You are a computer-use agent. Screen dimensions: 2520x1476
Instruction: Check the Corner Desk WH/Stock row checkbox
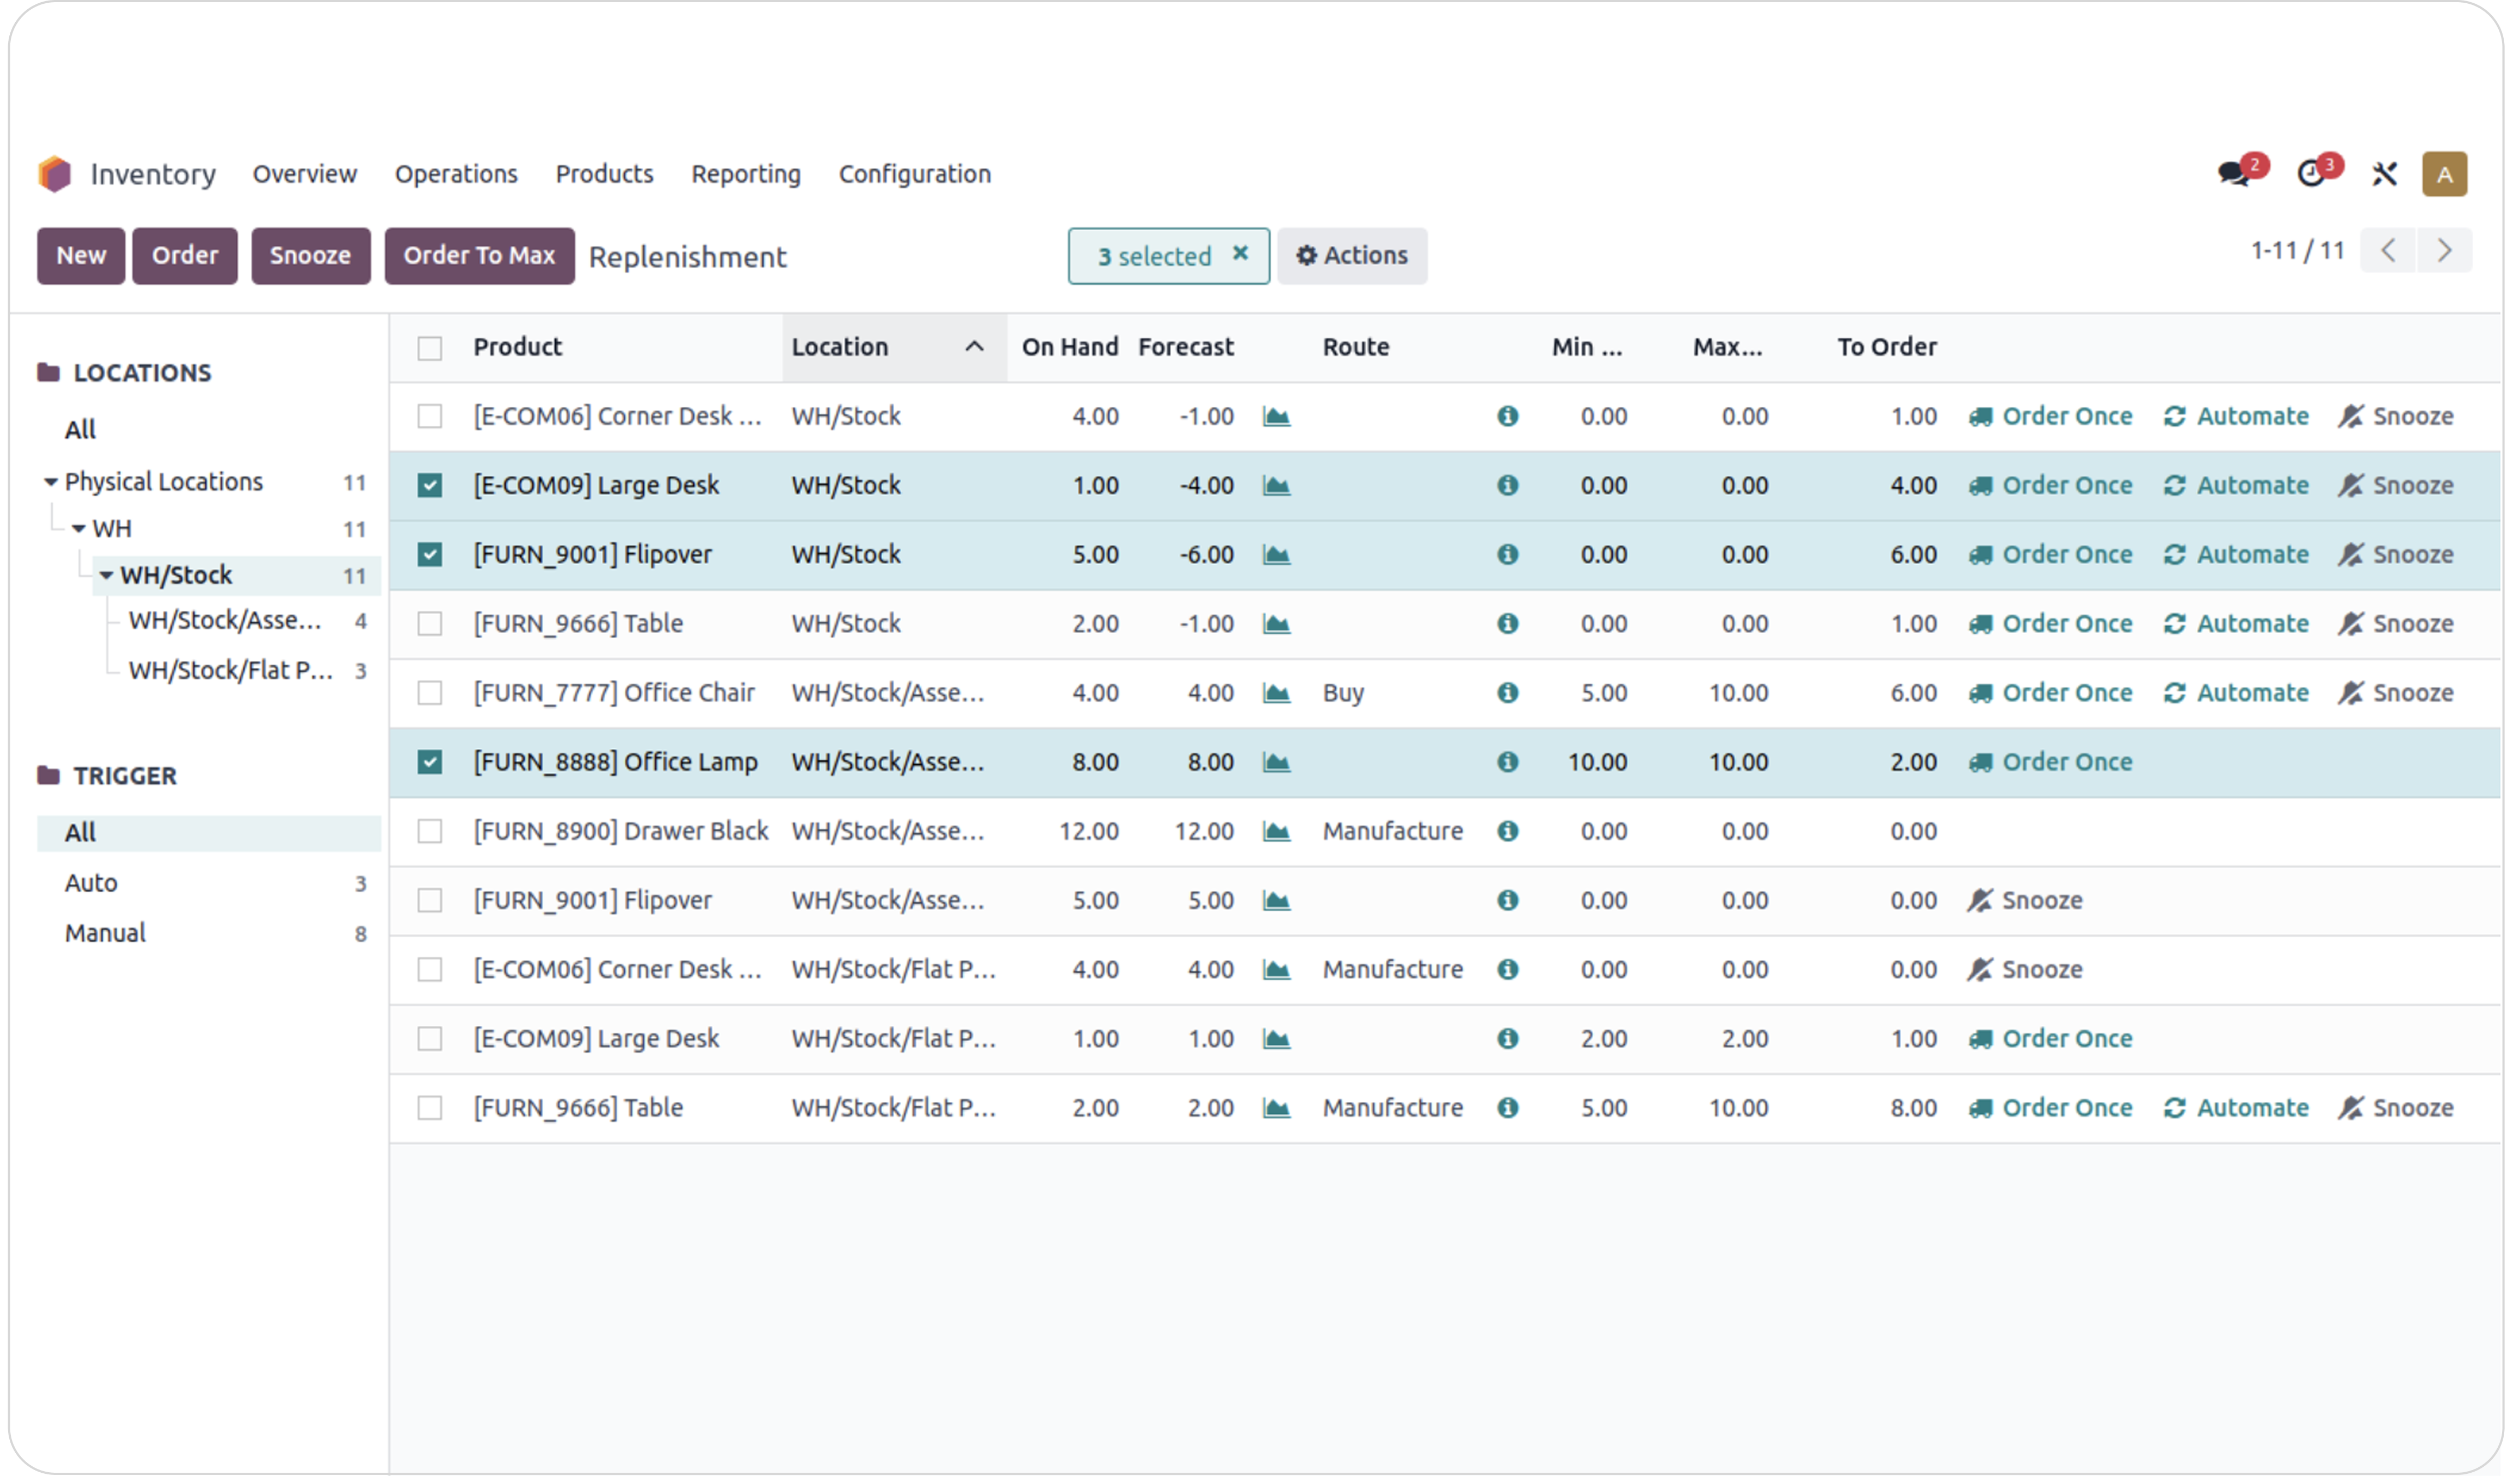tap(430, 417)
